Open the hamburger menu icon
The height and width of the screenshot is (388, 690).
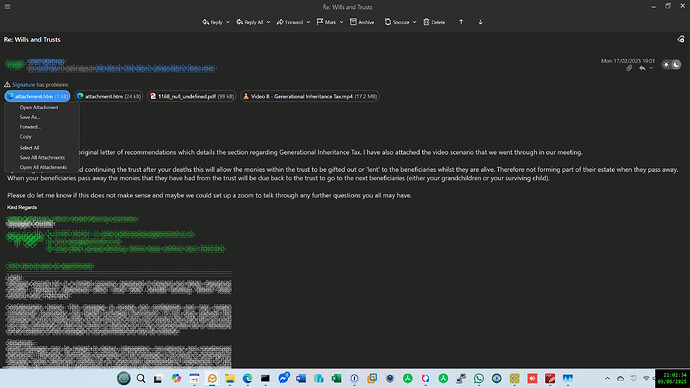pos(7,7)
